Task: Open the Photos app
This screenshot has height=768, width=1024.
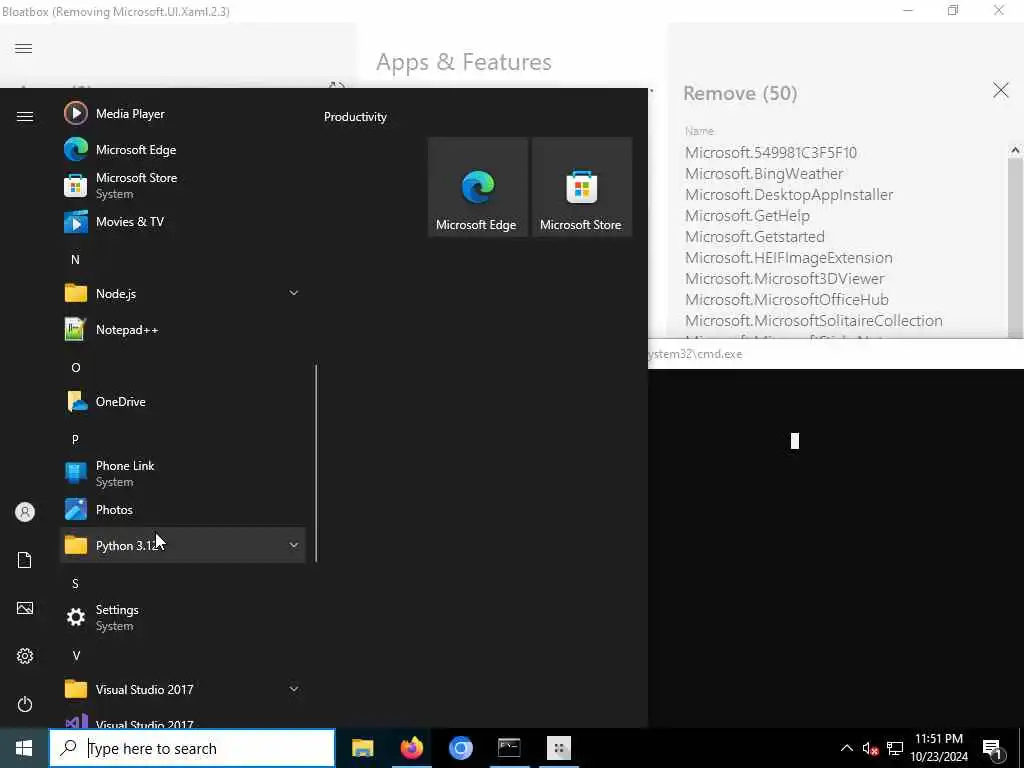Action: (183, 509)
